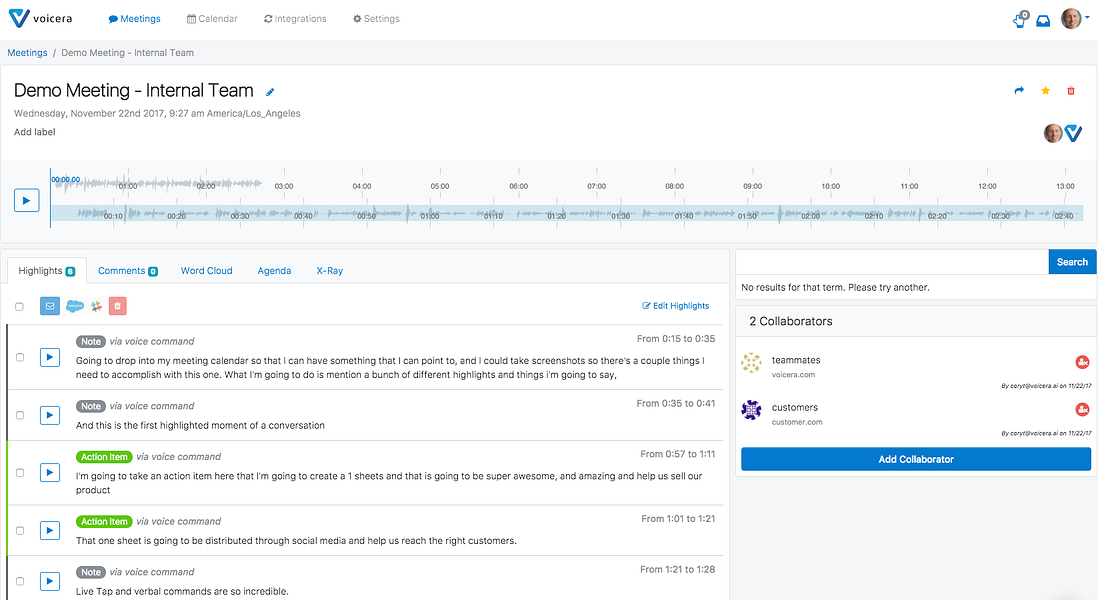Play the 'Live Tap' note

point(50,581)
